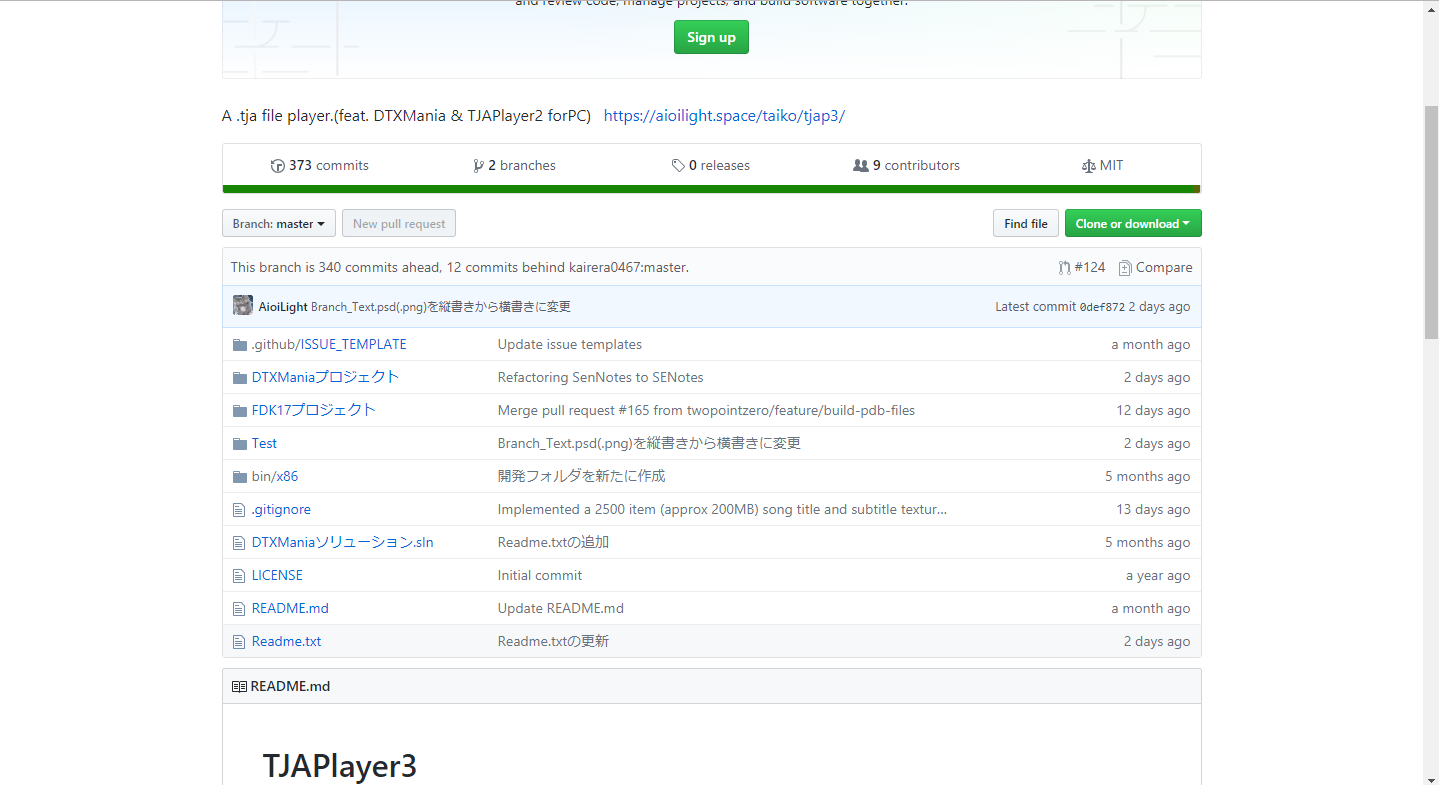
Task: Click the FDK17プロジェクト folder icon
Action: 240,411
